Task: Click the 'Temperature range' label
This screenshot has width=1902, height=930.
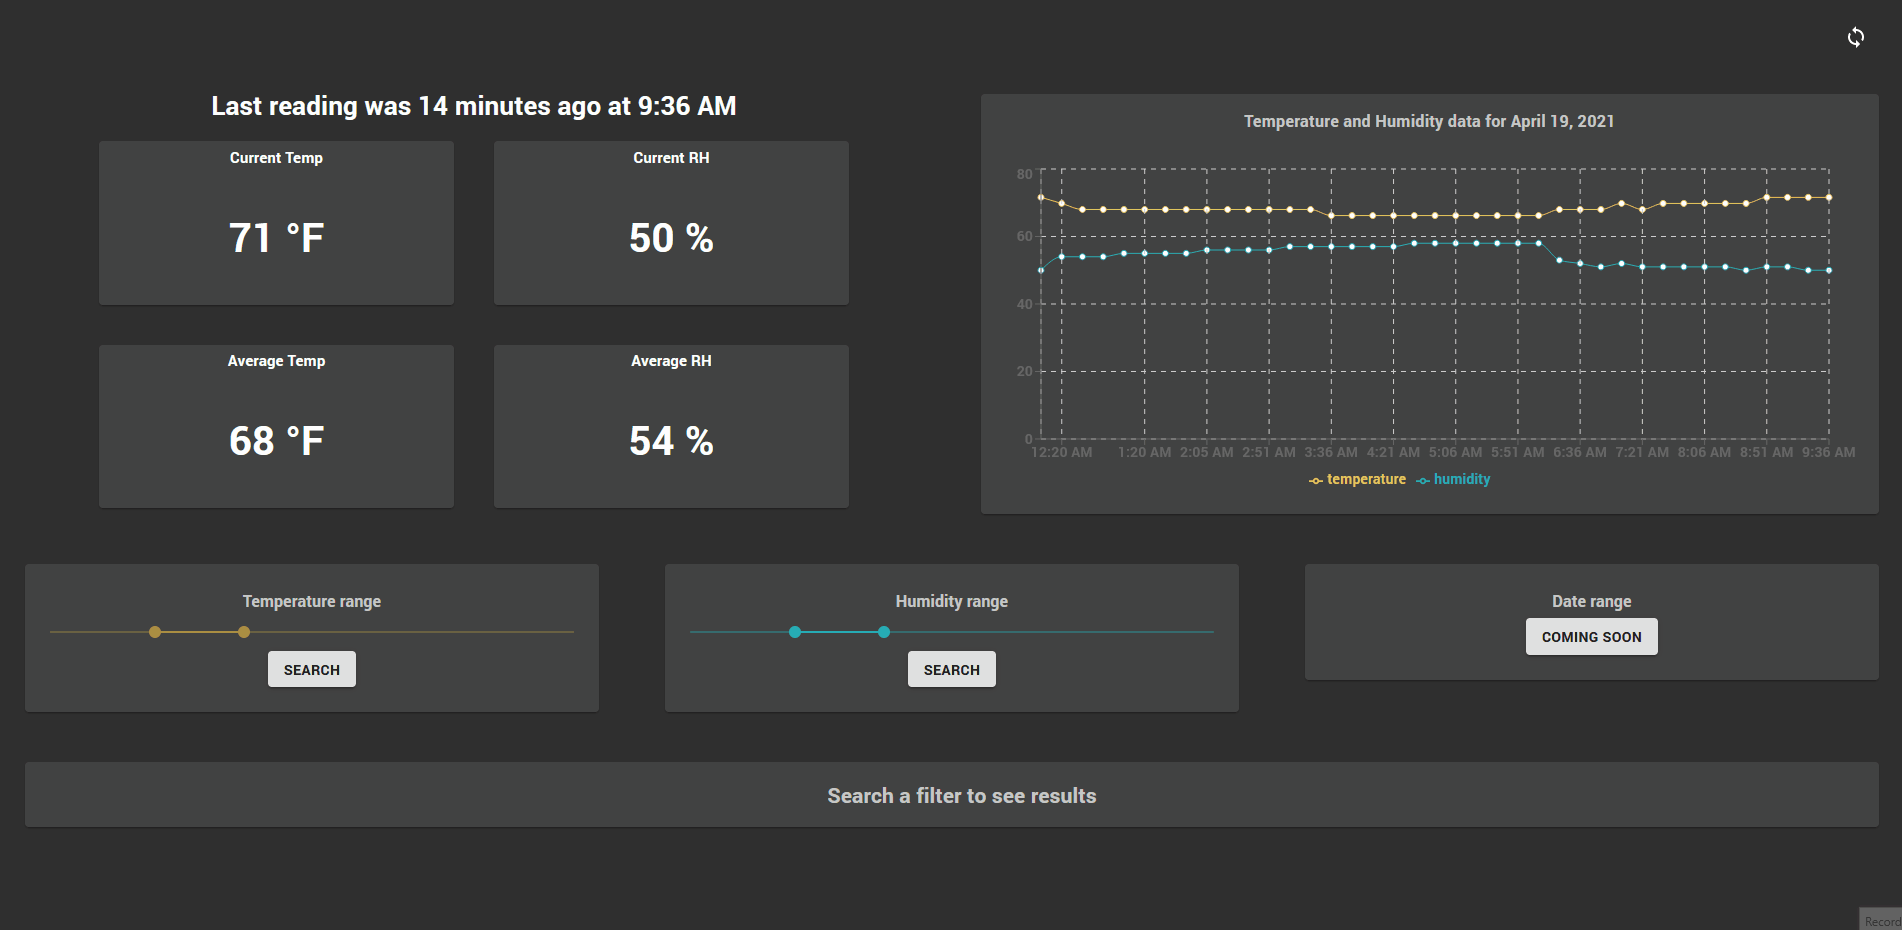Action: click(x=312, y=601)
